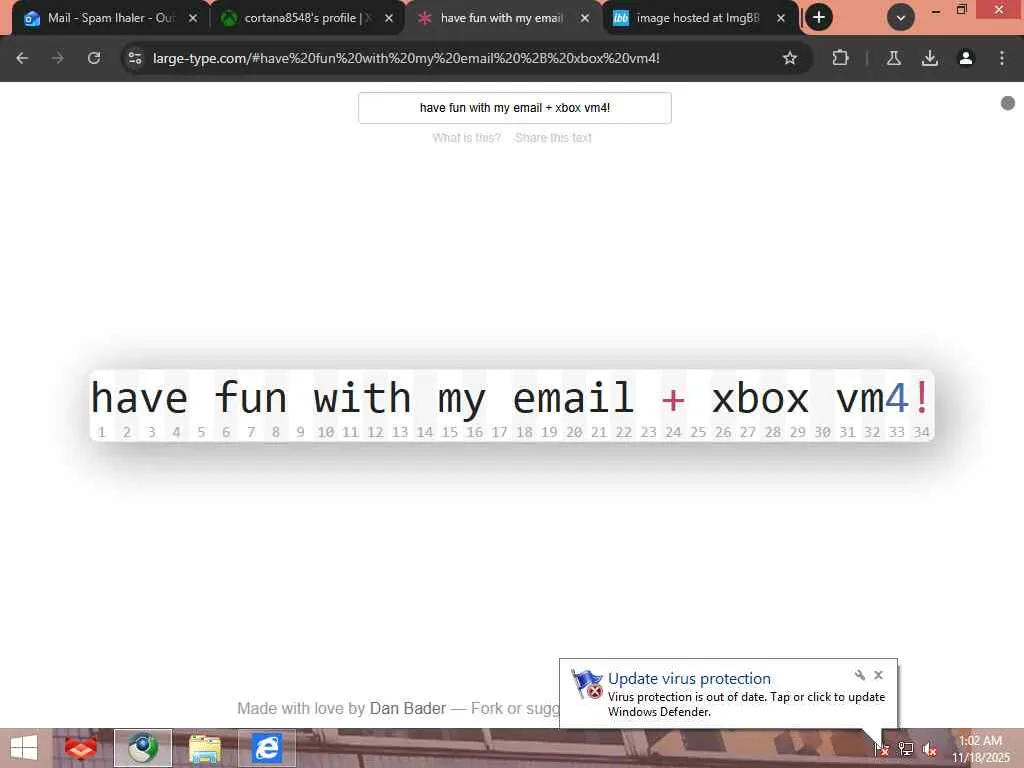Open the red taskbar application icon
1024x768 pixels.
pos(81,748)
